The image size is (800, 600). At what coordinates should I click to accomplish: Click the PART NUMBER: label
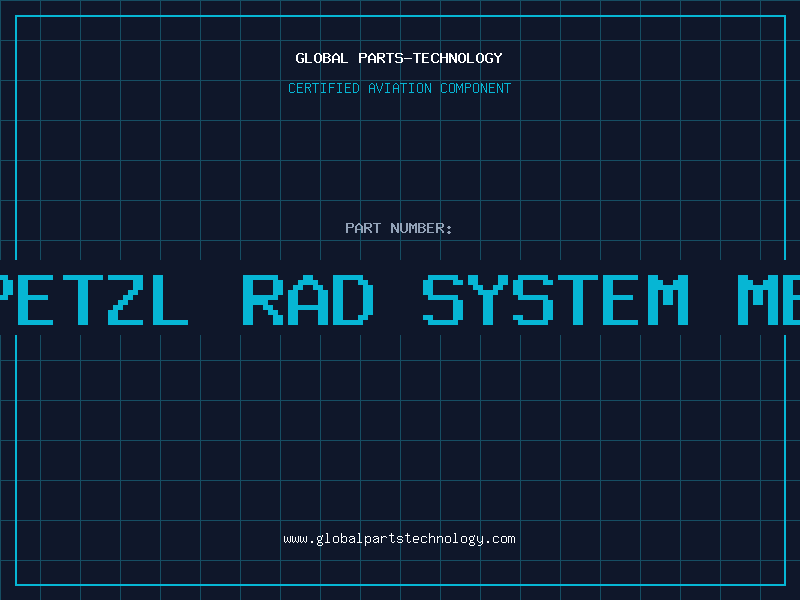coord(399,228)
